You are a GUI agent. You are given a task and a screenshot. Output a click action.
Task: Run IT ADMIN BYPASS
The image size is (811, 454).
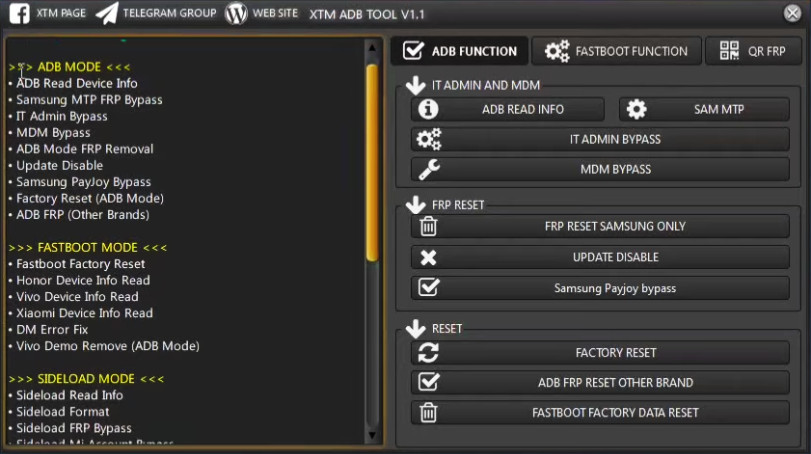click(600, 139)
